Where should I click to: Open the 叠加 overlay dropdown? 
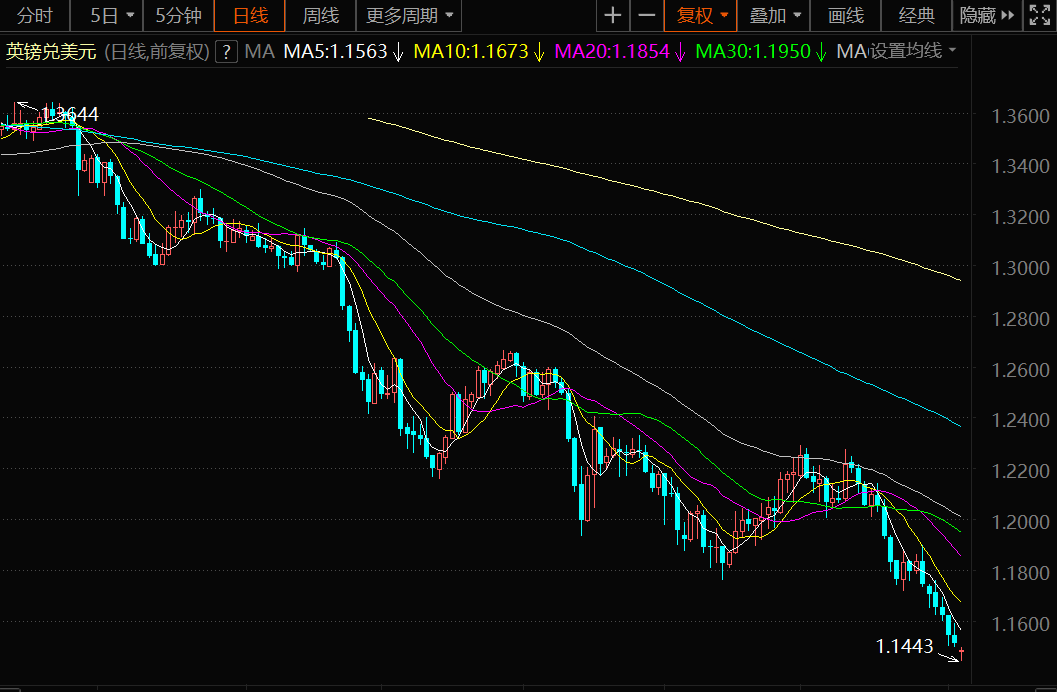pyautogui.click(x=773, y=15)
